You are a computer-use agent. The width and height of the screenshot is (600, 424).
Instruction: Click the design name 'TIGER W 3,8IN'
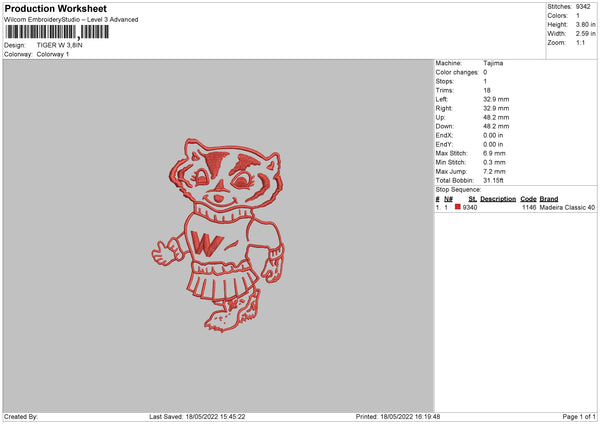(59, 45)
